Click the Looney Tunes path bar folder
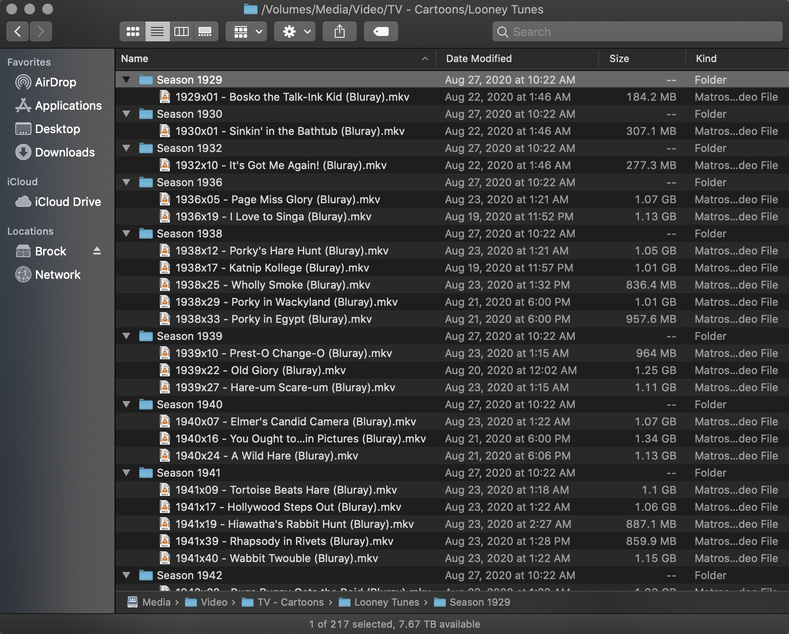The height and width of the screenshot is (634, 789). pos(384,602)
